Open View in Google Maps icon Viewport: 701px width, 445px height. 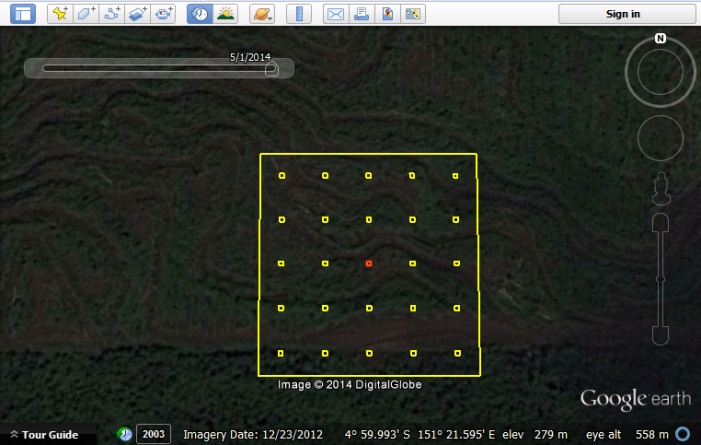[413, 14]
